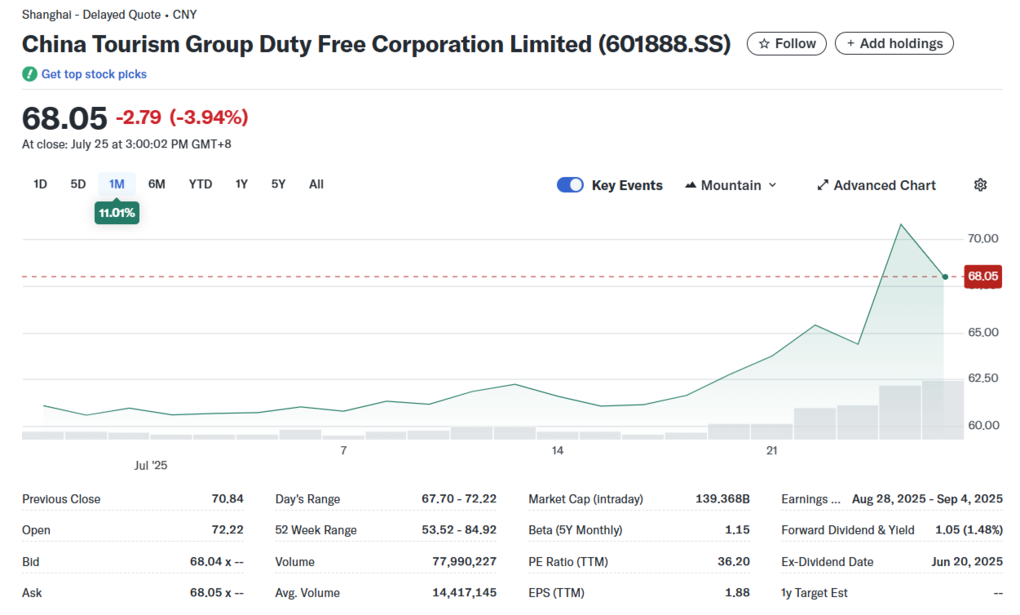Select the All time range
The image size is (1020, 615).
[x=316, y=184]
